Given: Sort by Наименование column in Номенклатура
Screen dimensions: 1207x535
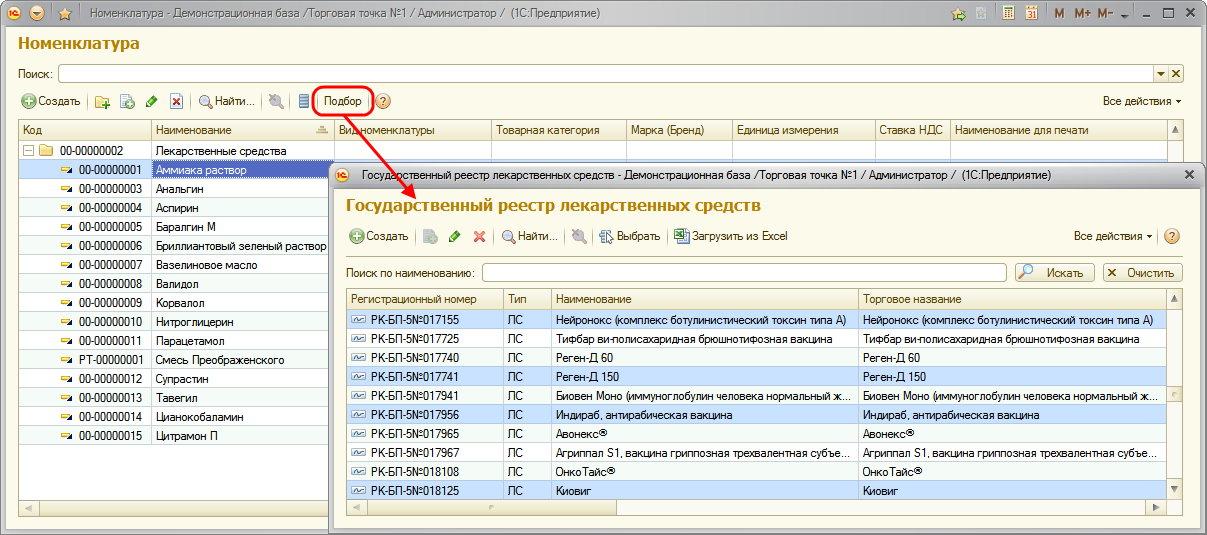Looking at the screenshot, I should pyautogui.click(x=230, y=130).
